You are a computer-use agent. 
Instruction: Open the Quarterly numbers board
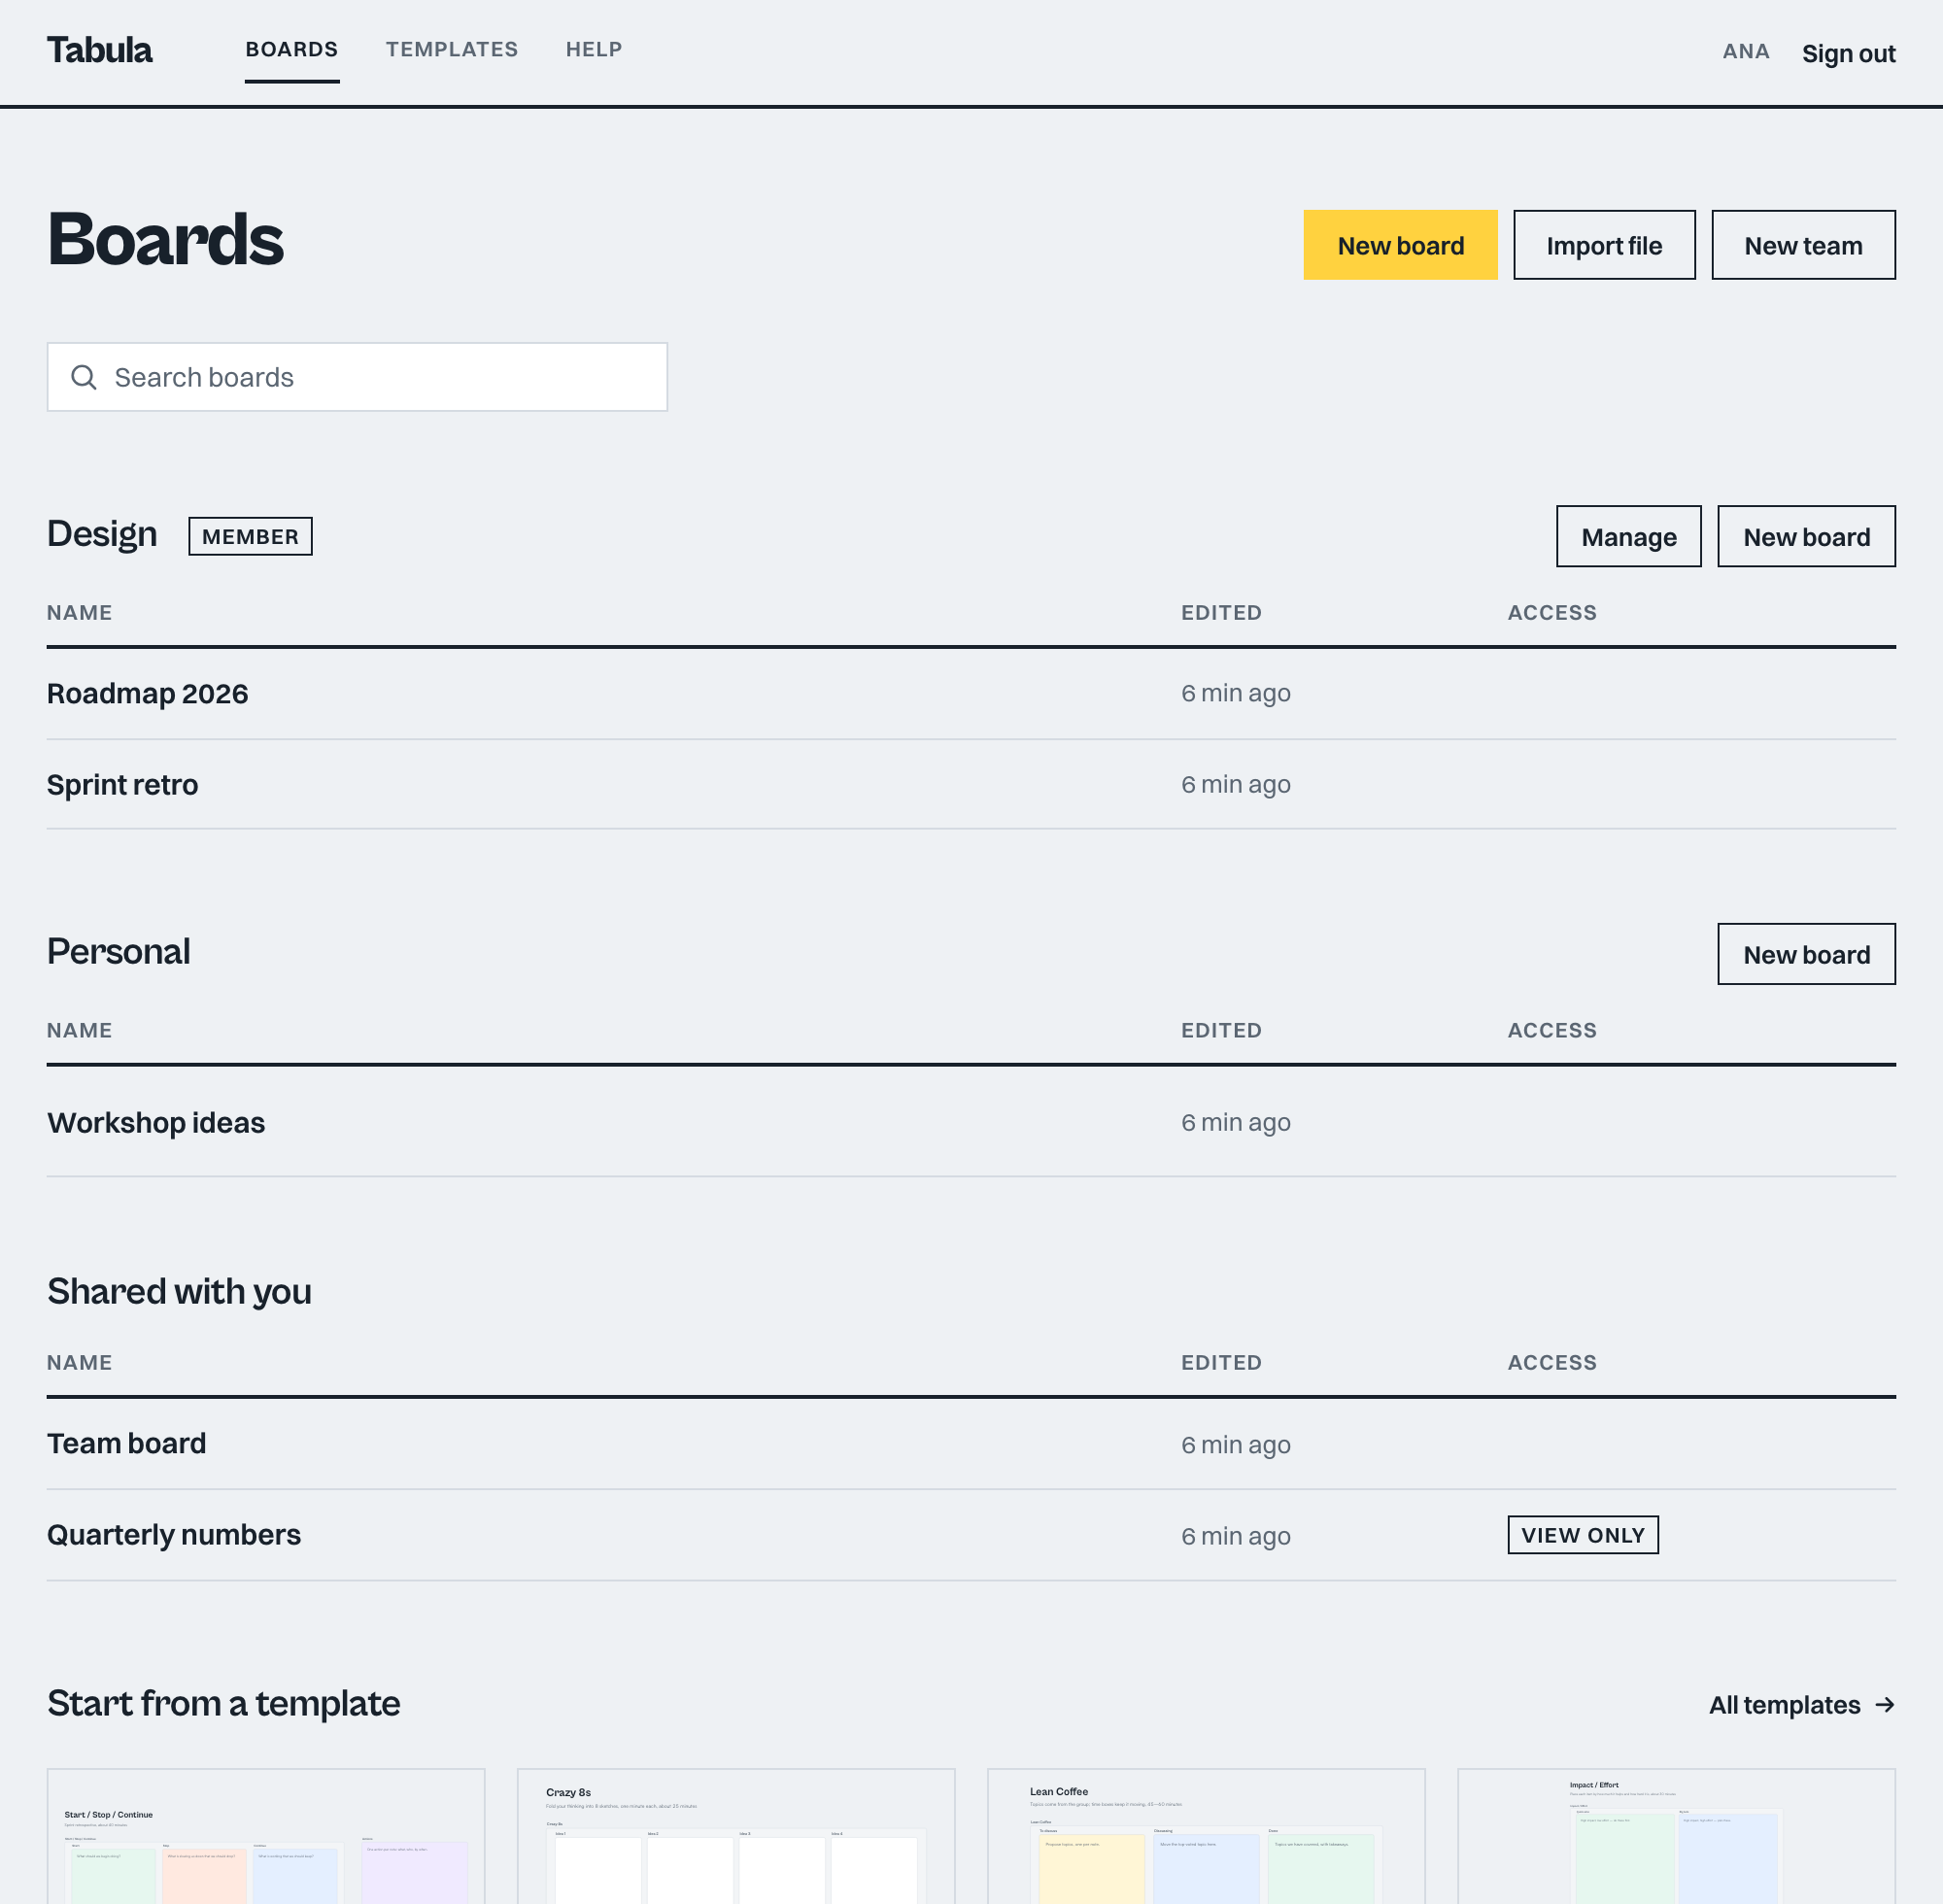point(174,1535)
